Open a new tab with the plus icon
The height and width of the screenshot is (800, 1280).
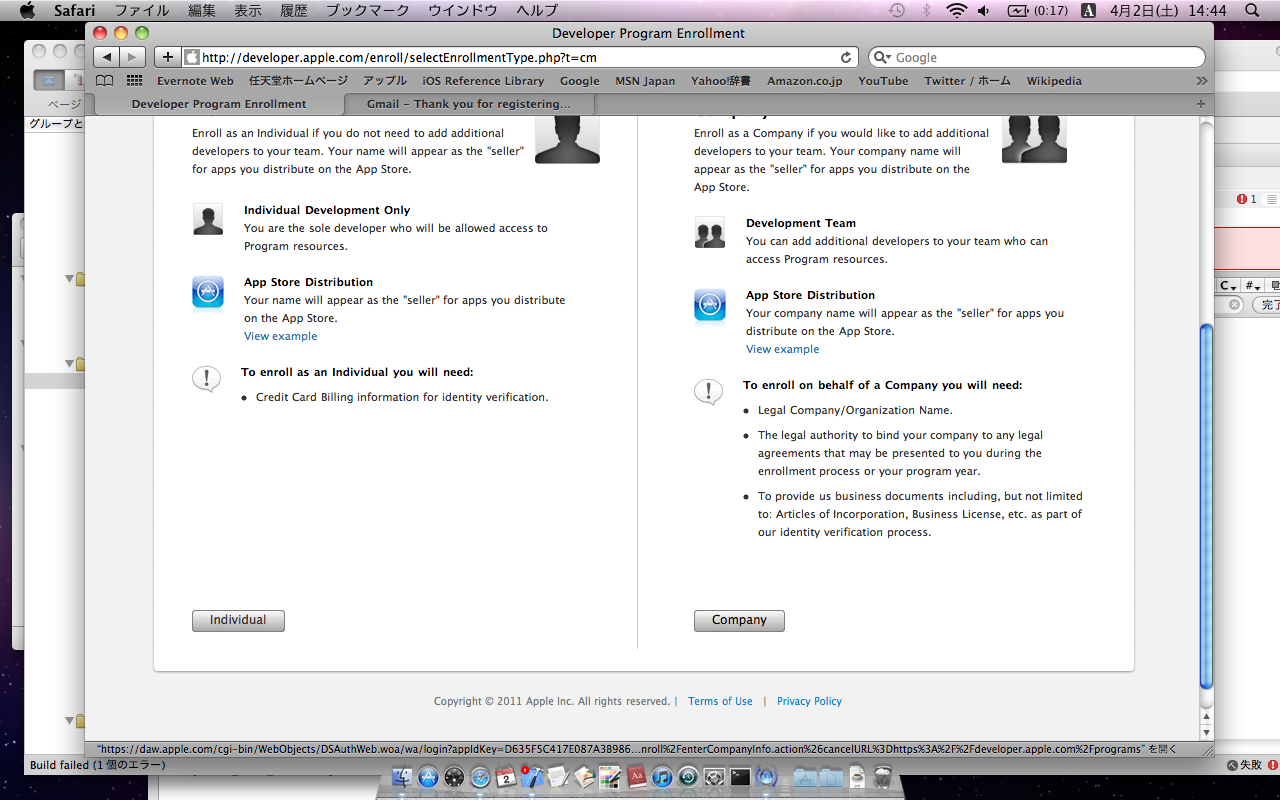1200,104
